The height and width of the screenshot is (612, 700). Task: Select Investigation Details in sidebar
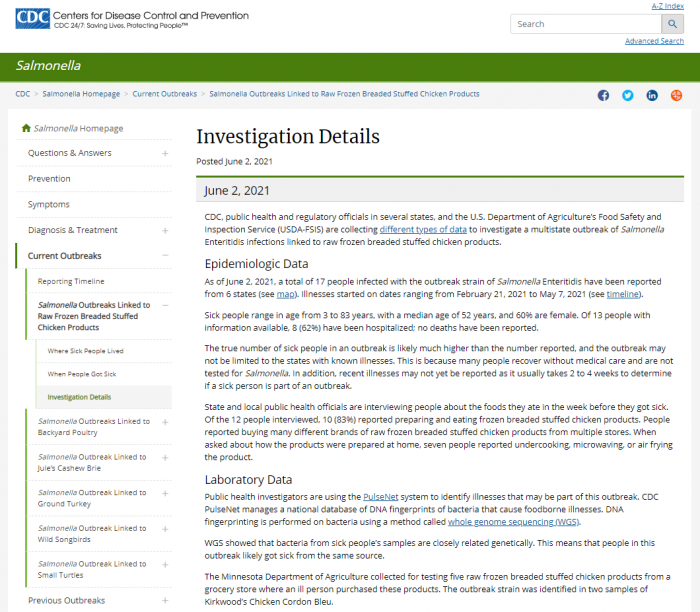pyautogui.click(x=79, y=397)
